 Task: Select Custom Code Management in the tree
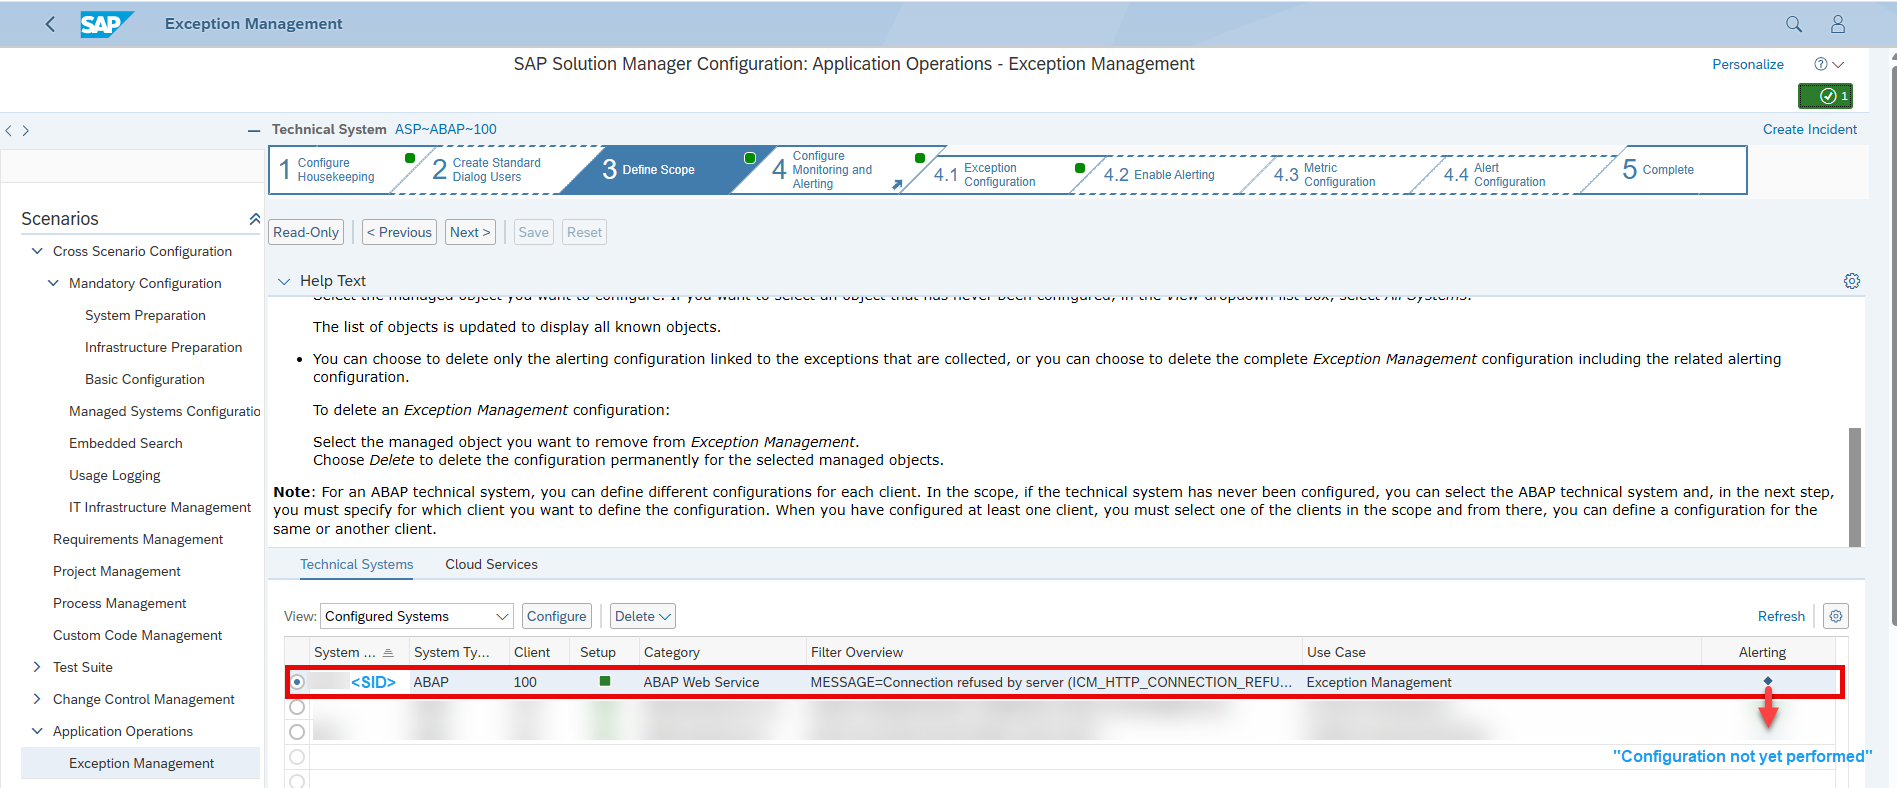pos(138,635)
